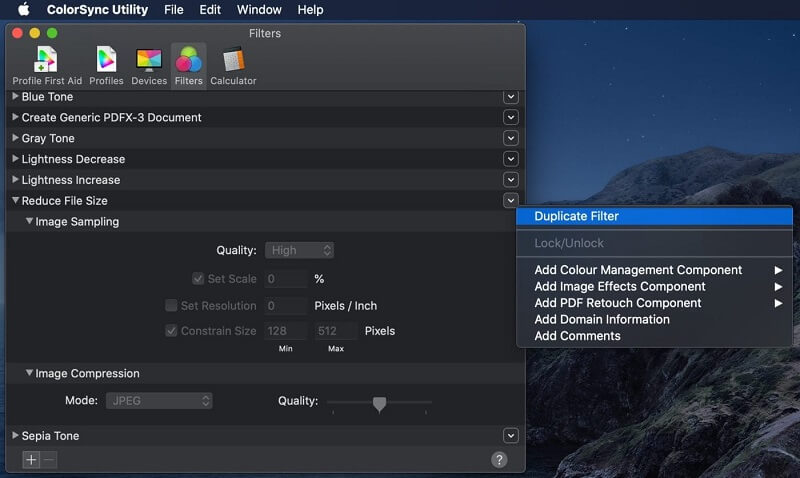Choose Duplicate Filter from the menu

click(576, 216)
